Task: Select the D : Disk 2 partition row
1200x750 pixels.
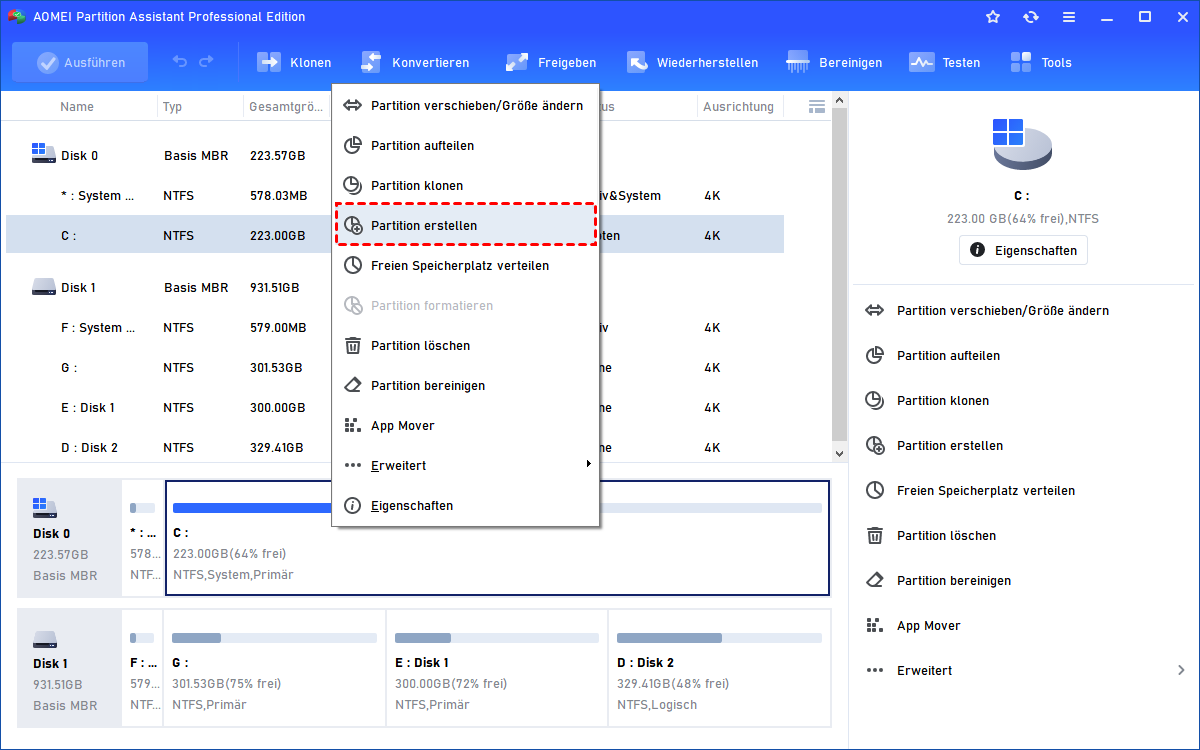Action: 395,447
